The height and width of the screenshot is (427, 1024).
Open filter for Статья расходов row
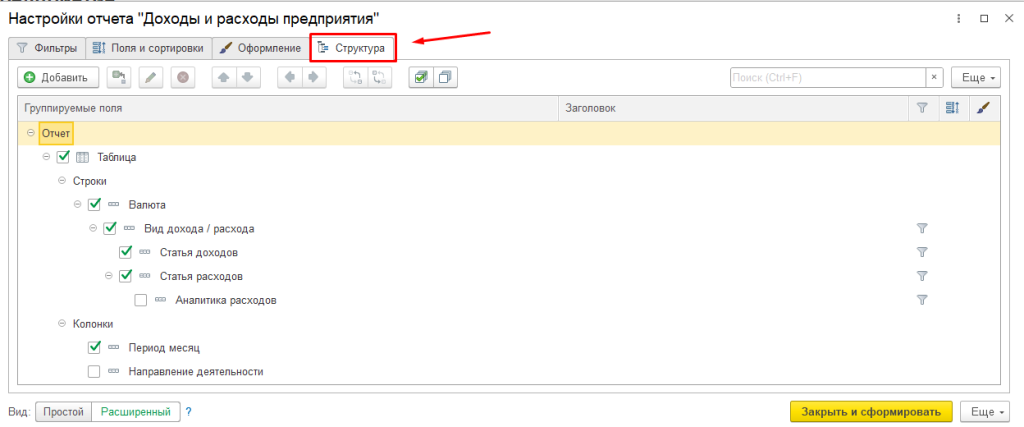point(922,276)
